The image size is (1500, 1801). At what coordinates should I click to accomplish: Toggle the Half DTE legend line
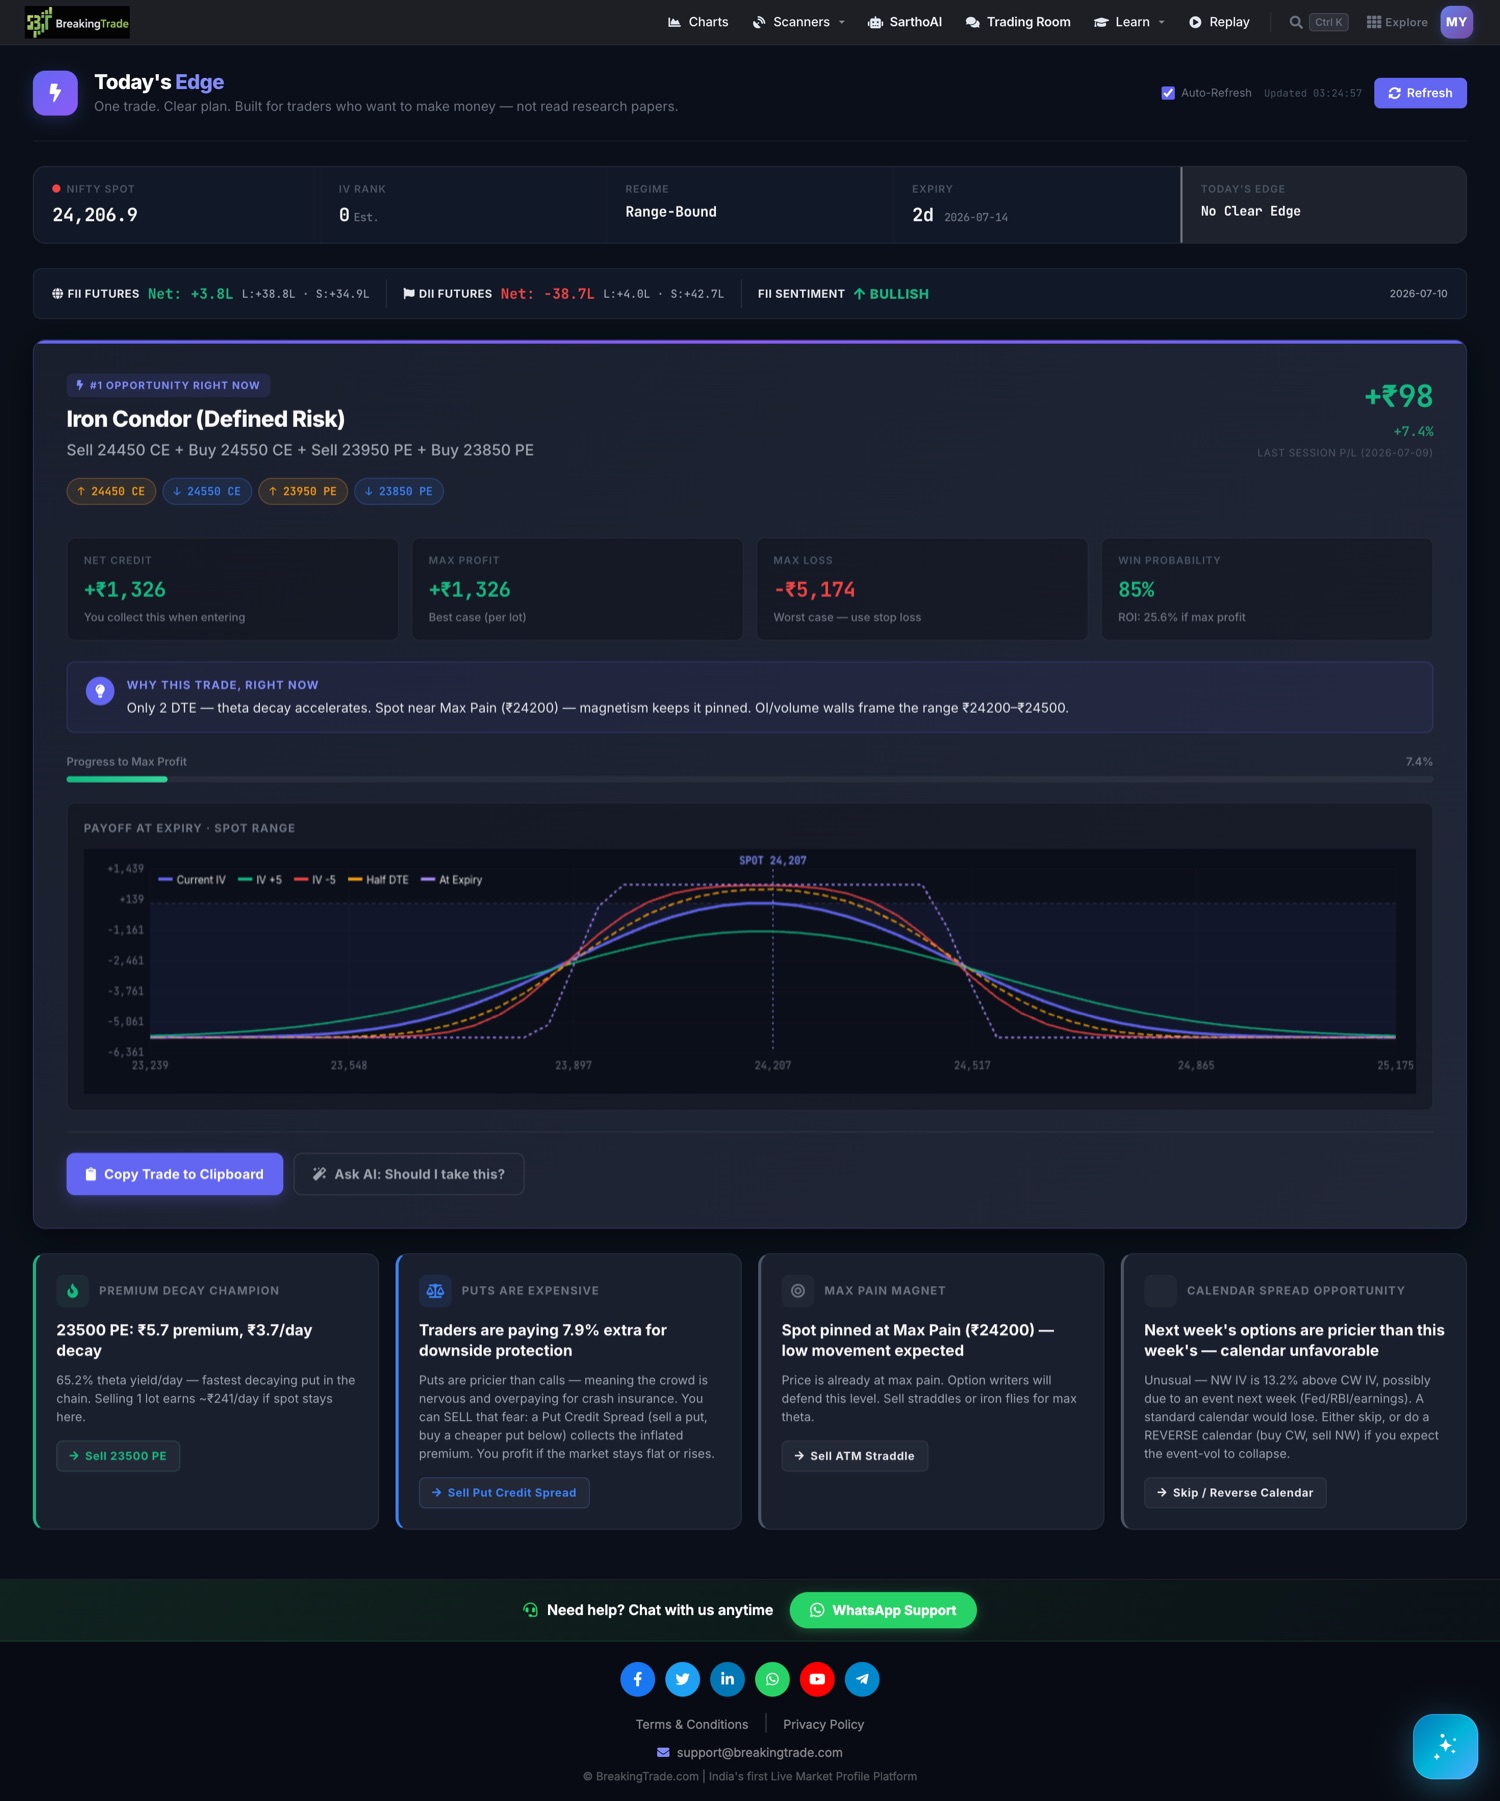[x=378, y=880]
